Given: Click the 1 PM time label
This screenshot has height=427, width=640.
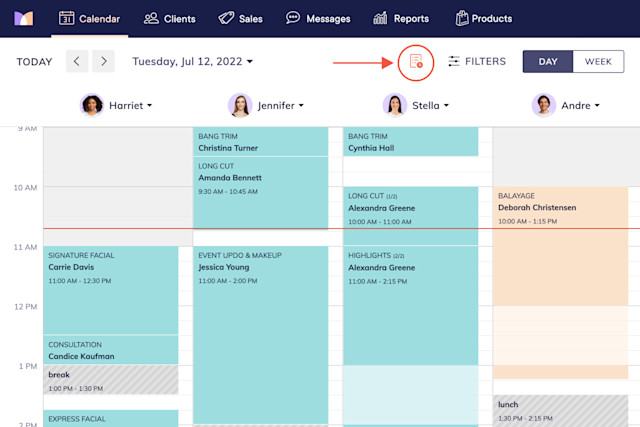Looking at the screenshot, I should [28, 367].
